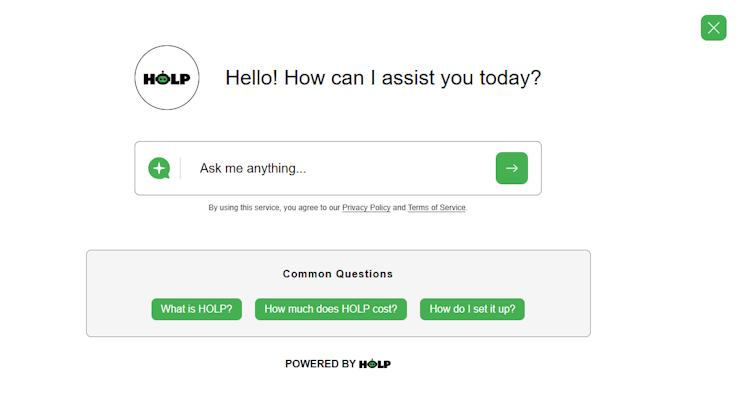Click the circular HOLP logo avatar

[167, 78]
